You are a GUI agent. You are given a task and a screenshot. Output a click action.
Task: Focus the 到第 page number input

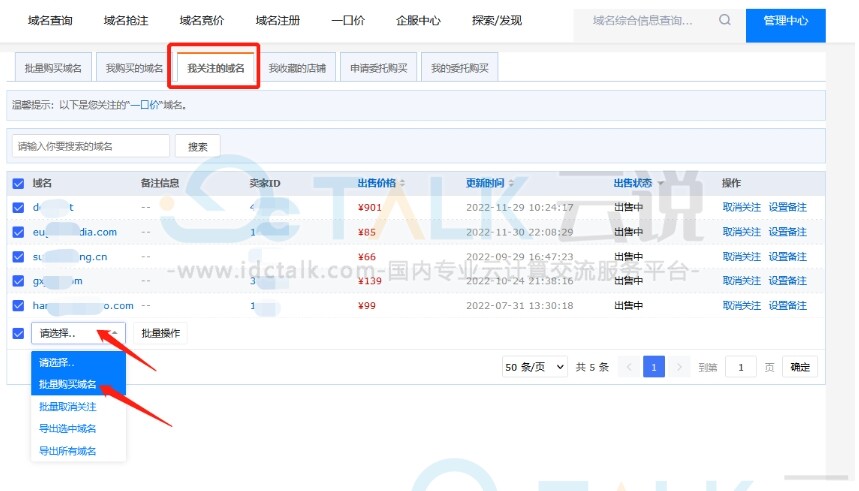point(741,367)
